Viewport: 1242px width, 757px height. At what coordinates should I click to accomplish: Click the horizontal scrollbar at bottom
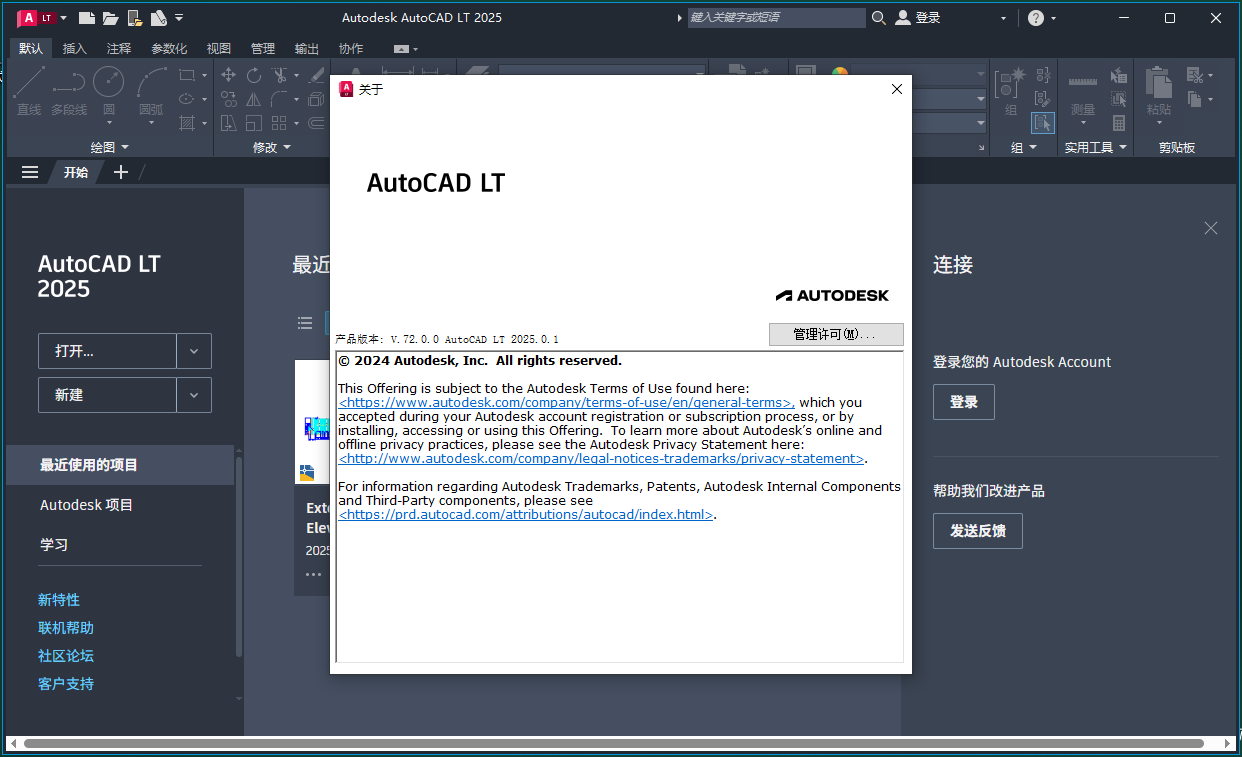(614, 743)
